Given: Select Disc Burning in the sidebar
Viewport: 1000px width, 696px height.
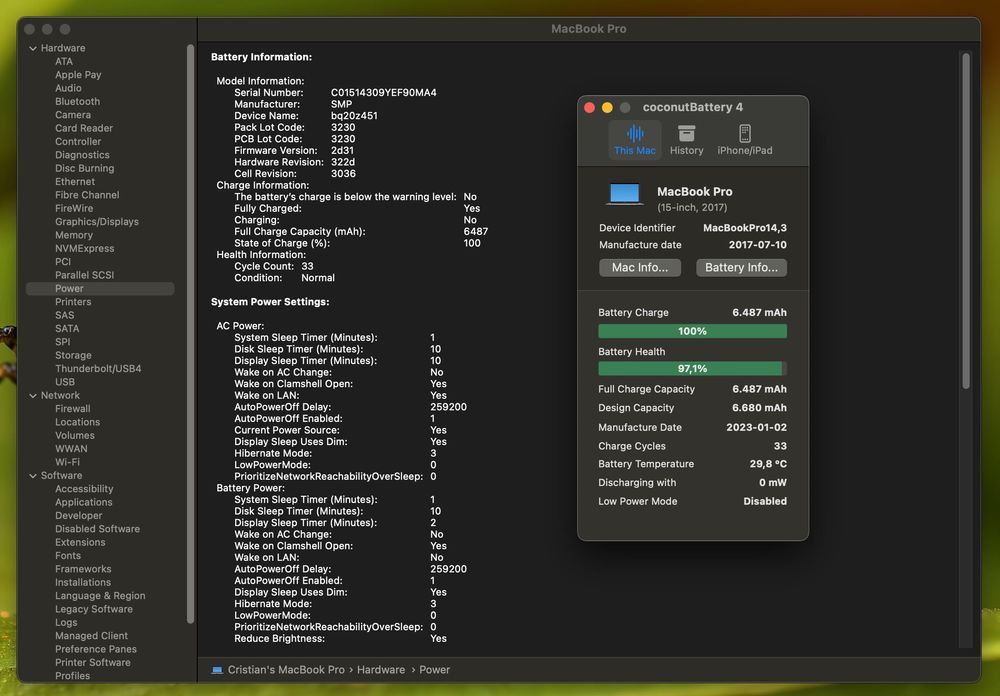Looking at the screenshot, I should pos(84,168).
